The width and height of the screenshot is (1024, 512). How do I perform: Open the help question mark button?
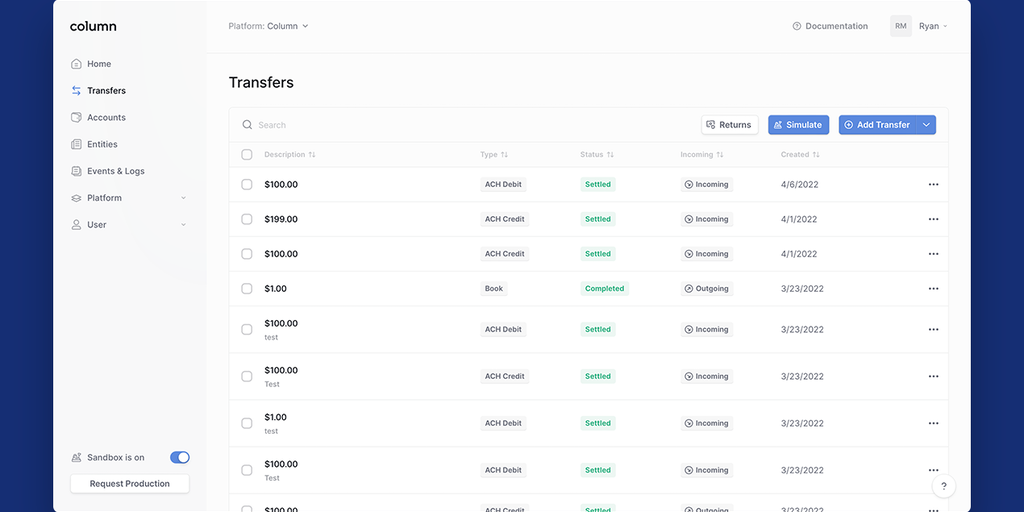click(943, 486)
